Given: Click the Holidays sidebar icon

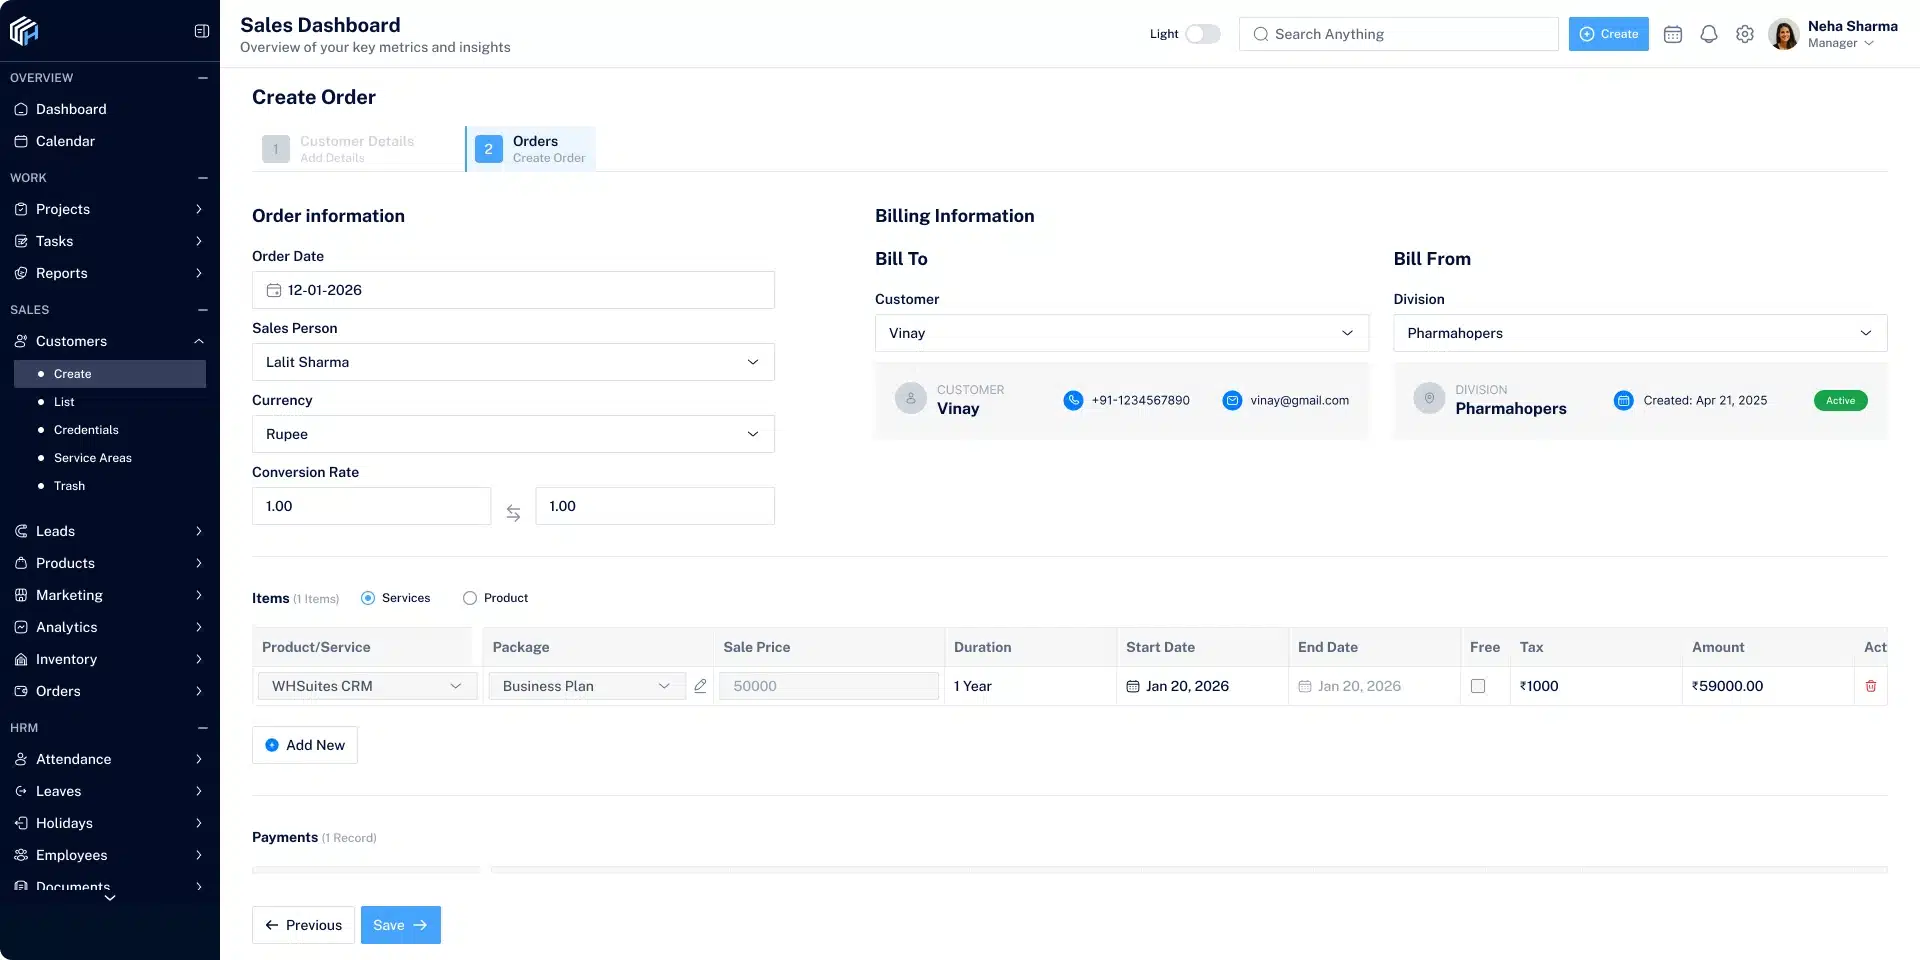Looking at the screenshot, I should coord(21,823).
